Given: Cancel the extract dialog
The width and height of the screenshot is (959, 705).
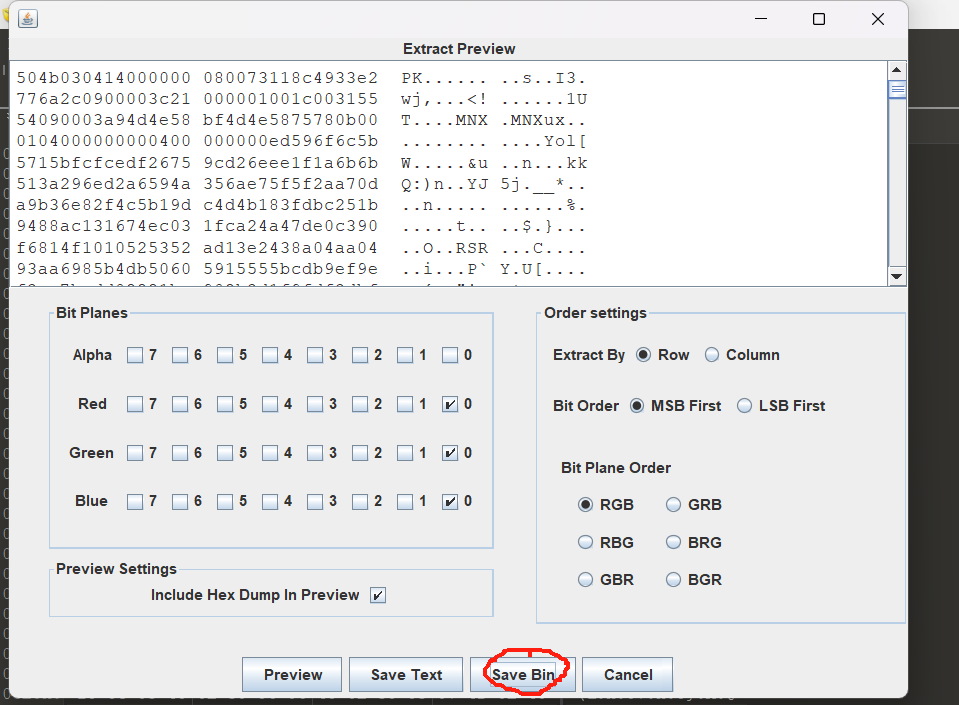Looking at the screenshot, I should [x=627, y=675].
